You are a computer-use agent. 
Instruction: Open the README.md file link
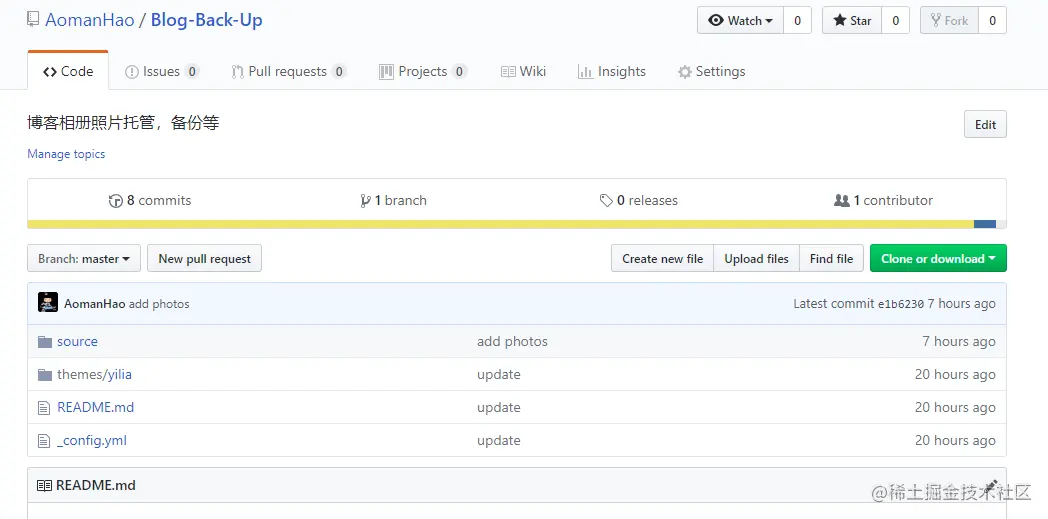click(x=96, y=407)
